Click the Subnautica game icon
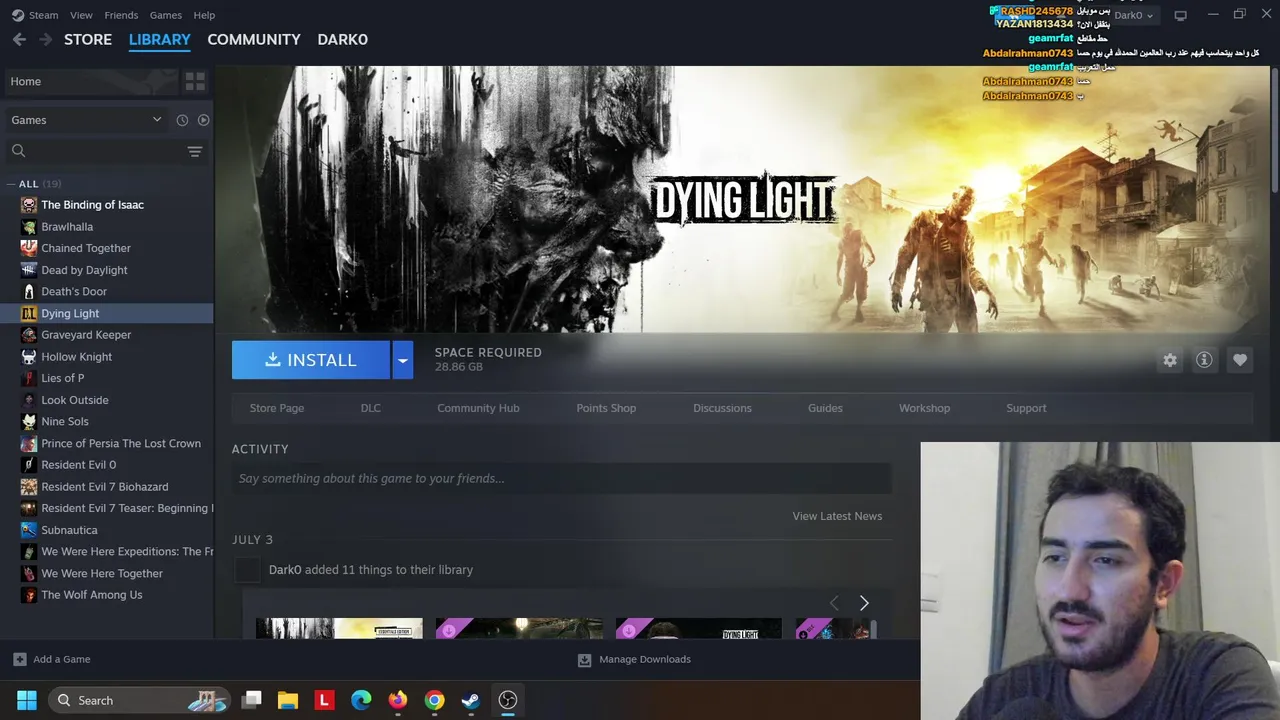1280x720 pixels. click(x=29, y=530)
